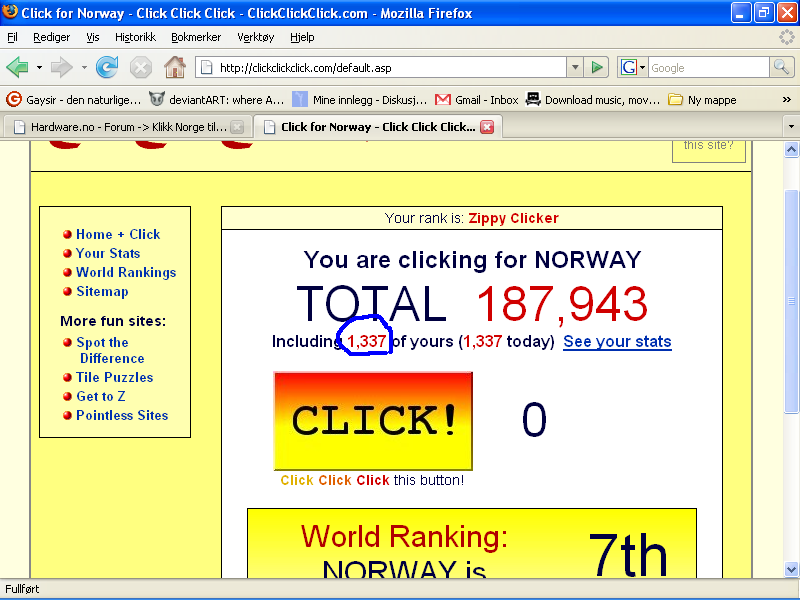Click the grey Forward arrow button
Viewport: 800px width, 600px height.
62,67
